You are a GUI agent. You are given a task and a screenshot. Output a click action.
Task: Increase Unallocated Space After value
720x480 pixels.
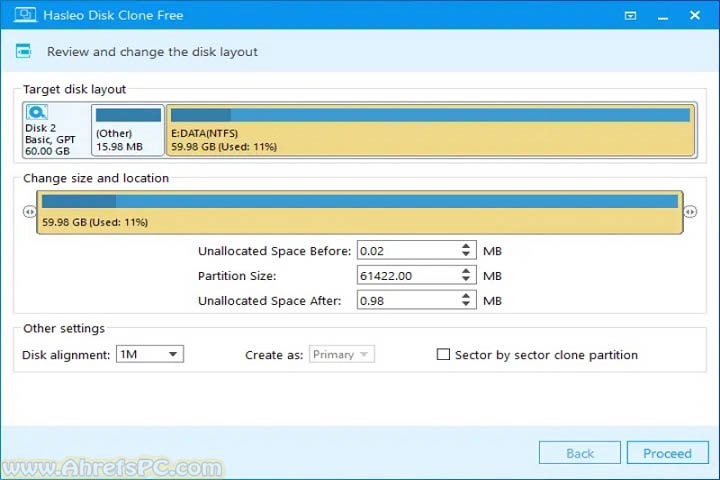coord(466,296)
